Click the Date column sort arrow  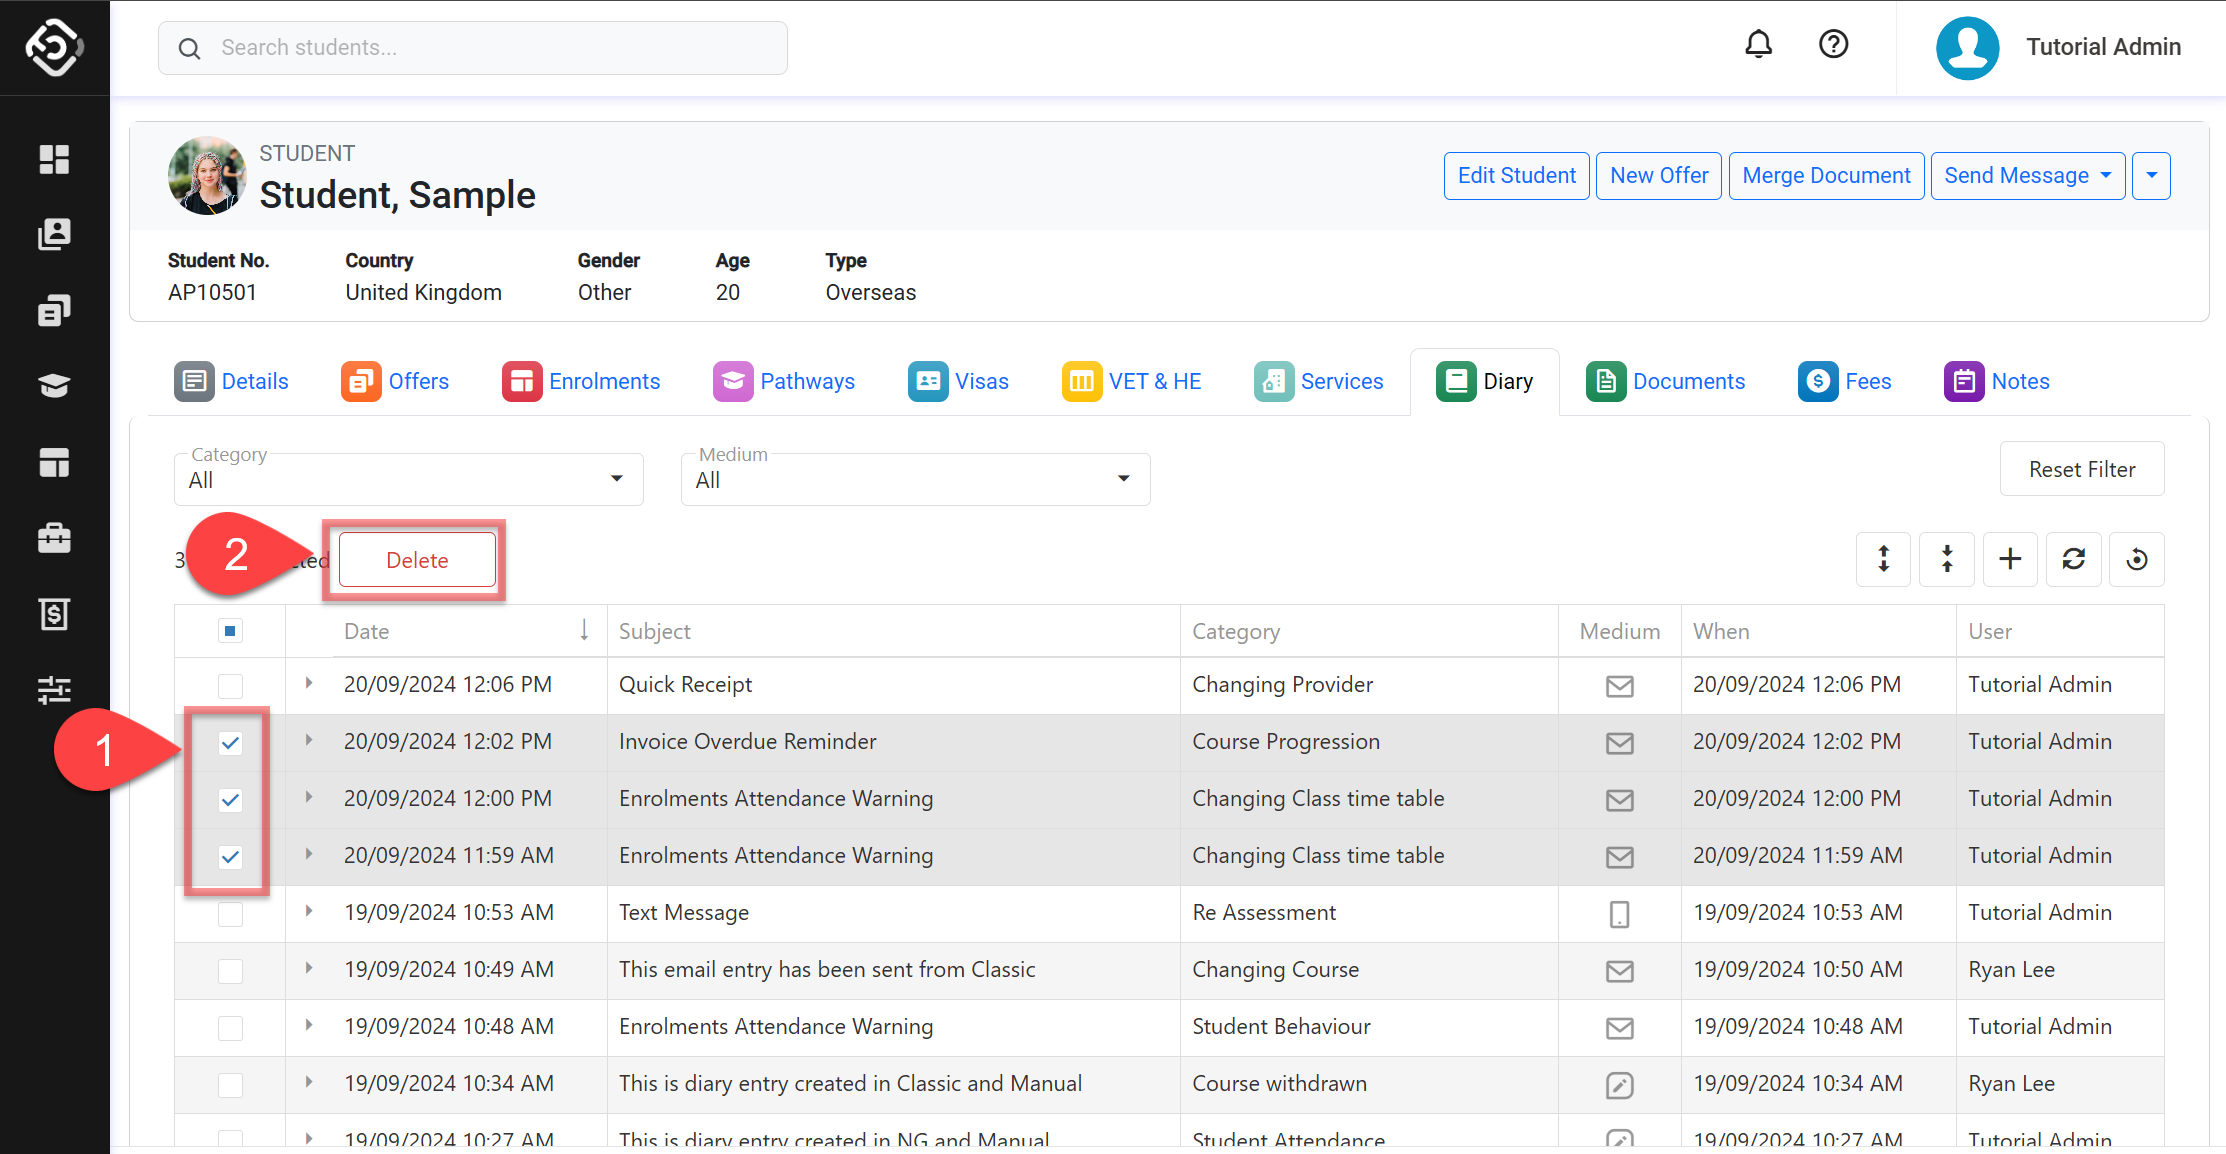click(584, 630)
